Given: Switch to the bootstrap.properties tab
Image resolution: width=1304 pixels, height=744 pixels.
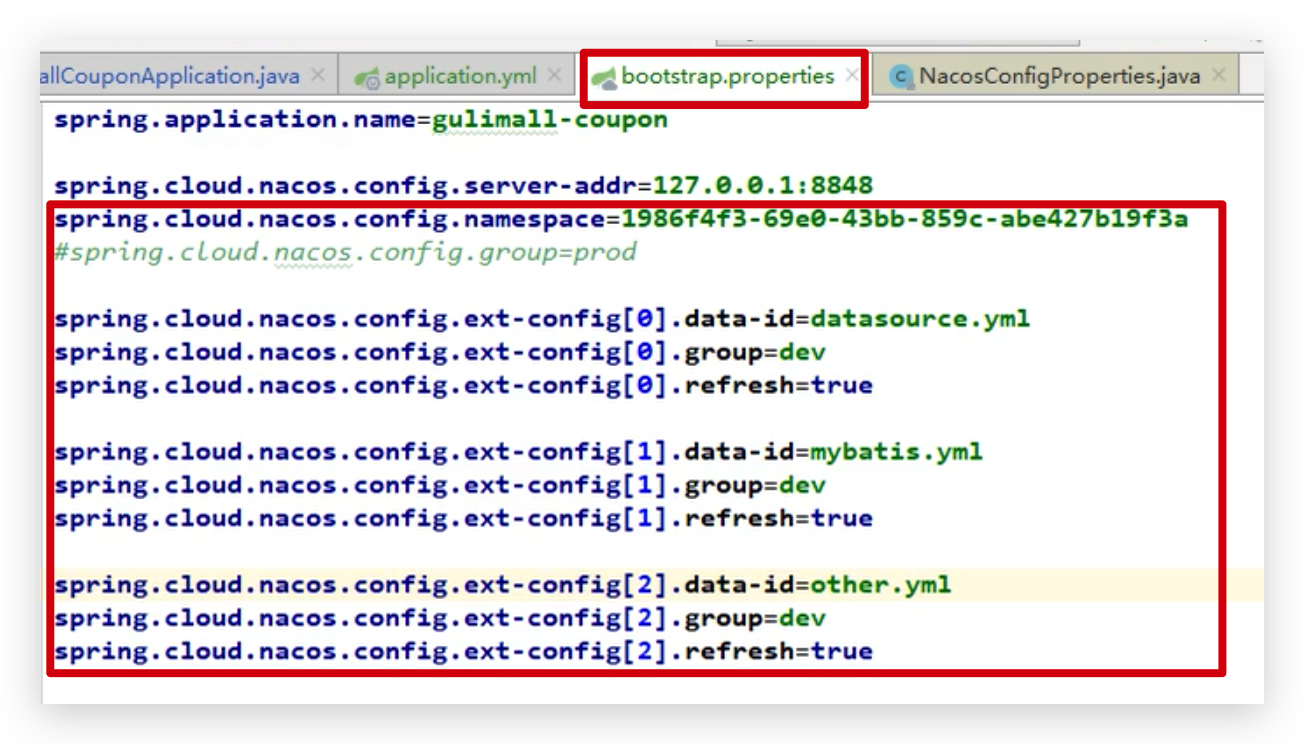Looking at the screenshot, I should [x=727, y=77].
